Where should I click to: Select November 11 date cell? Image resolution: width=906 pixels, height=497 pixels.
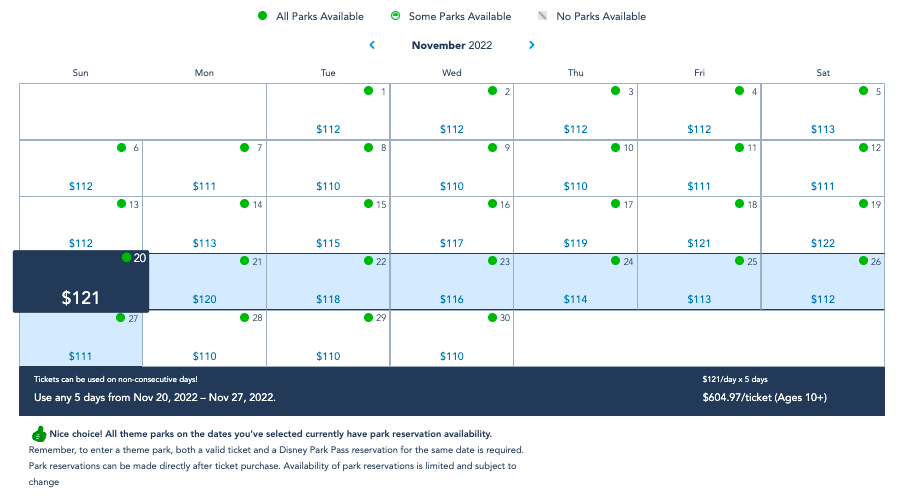pyautogui.click(x=699, y=168)
